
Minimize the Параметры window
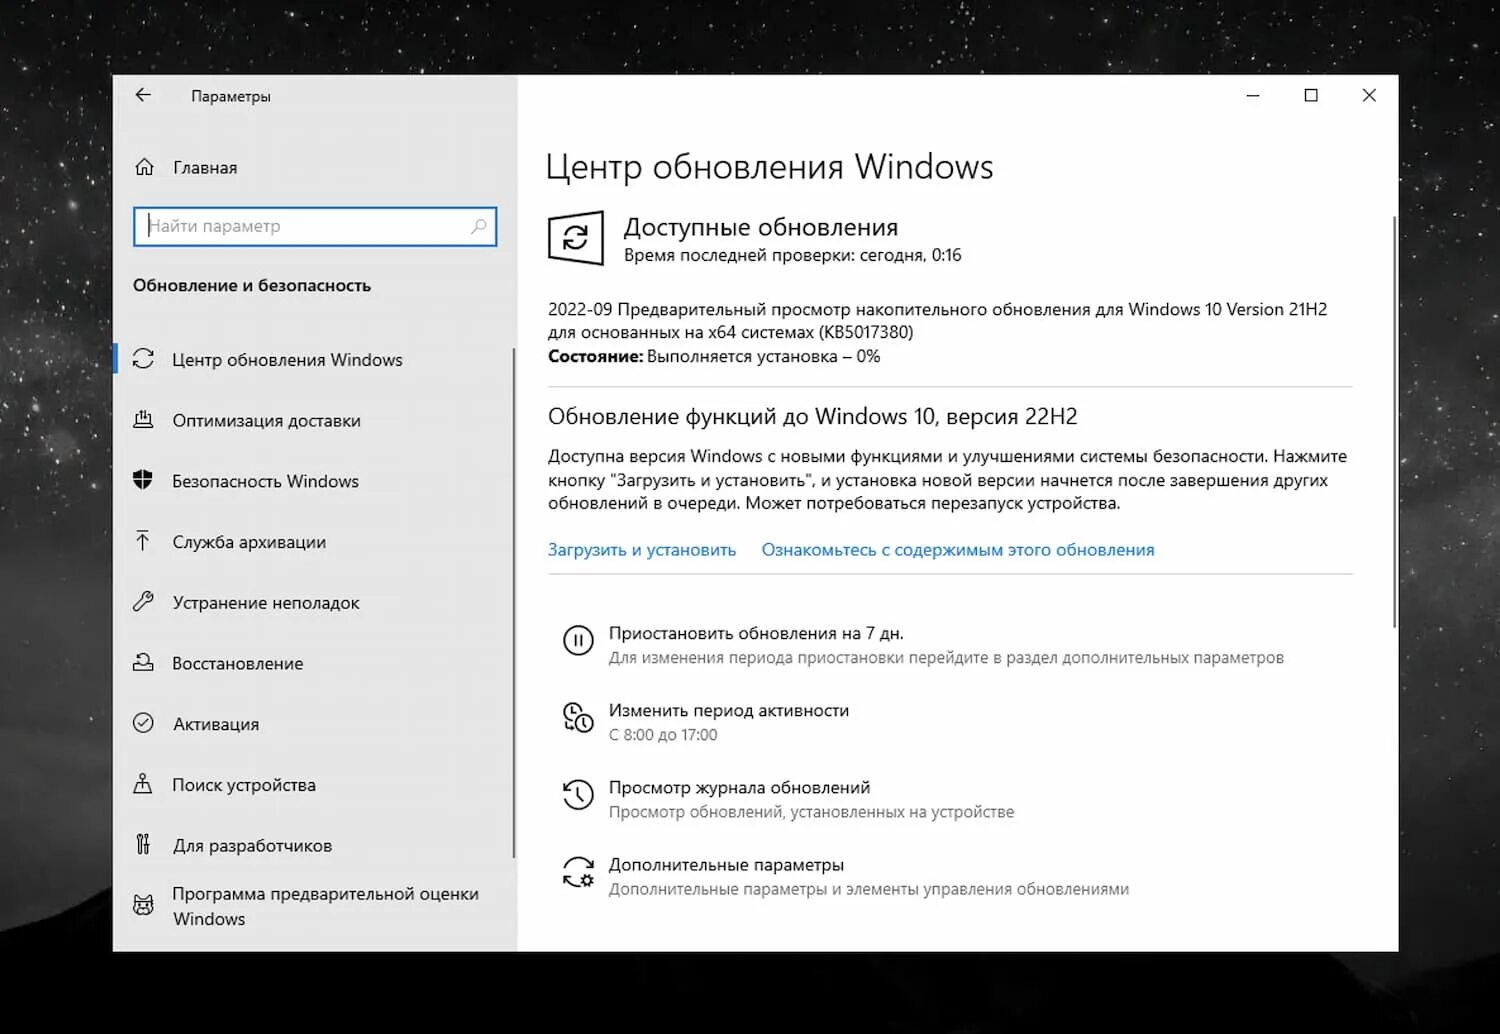(1253, 95)
